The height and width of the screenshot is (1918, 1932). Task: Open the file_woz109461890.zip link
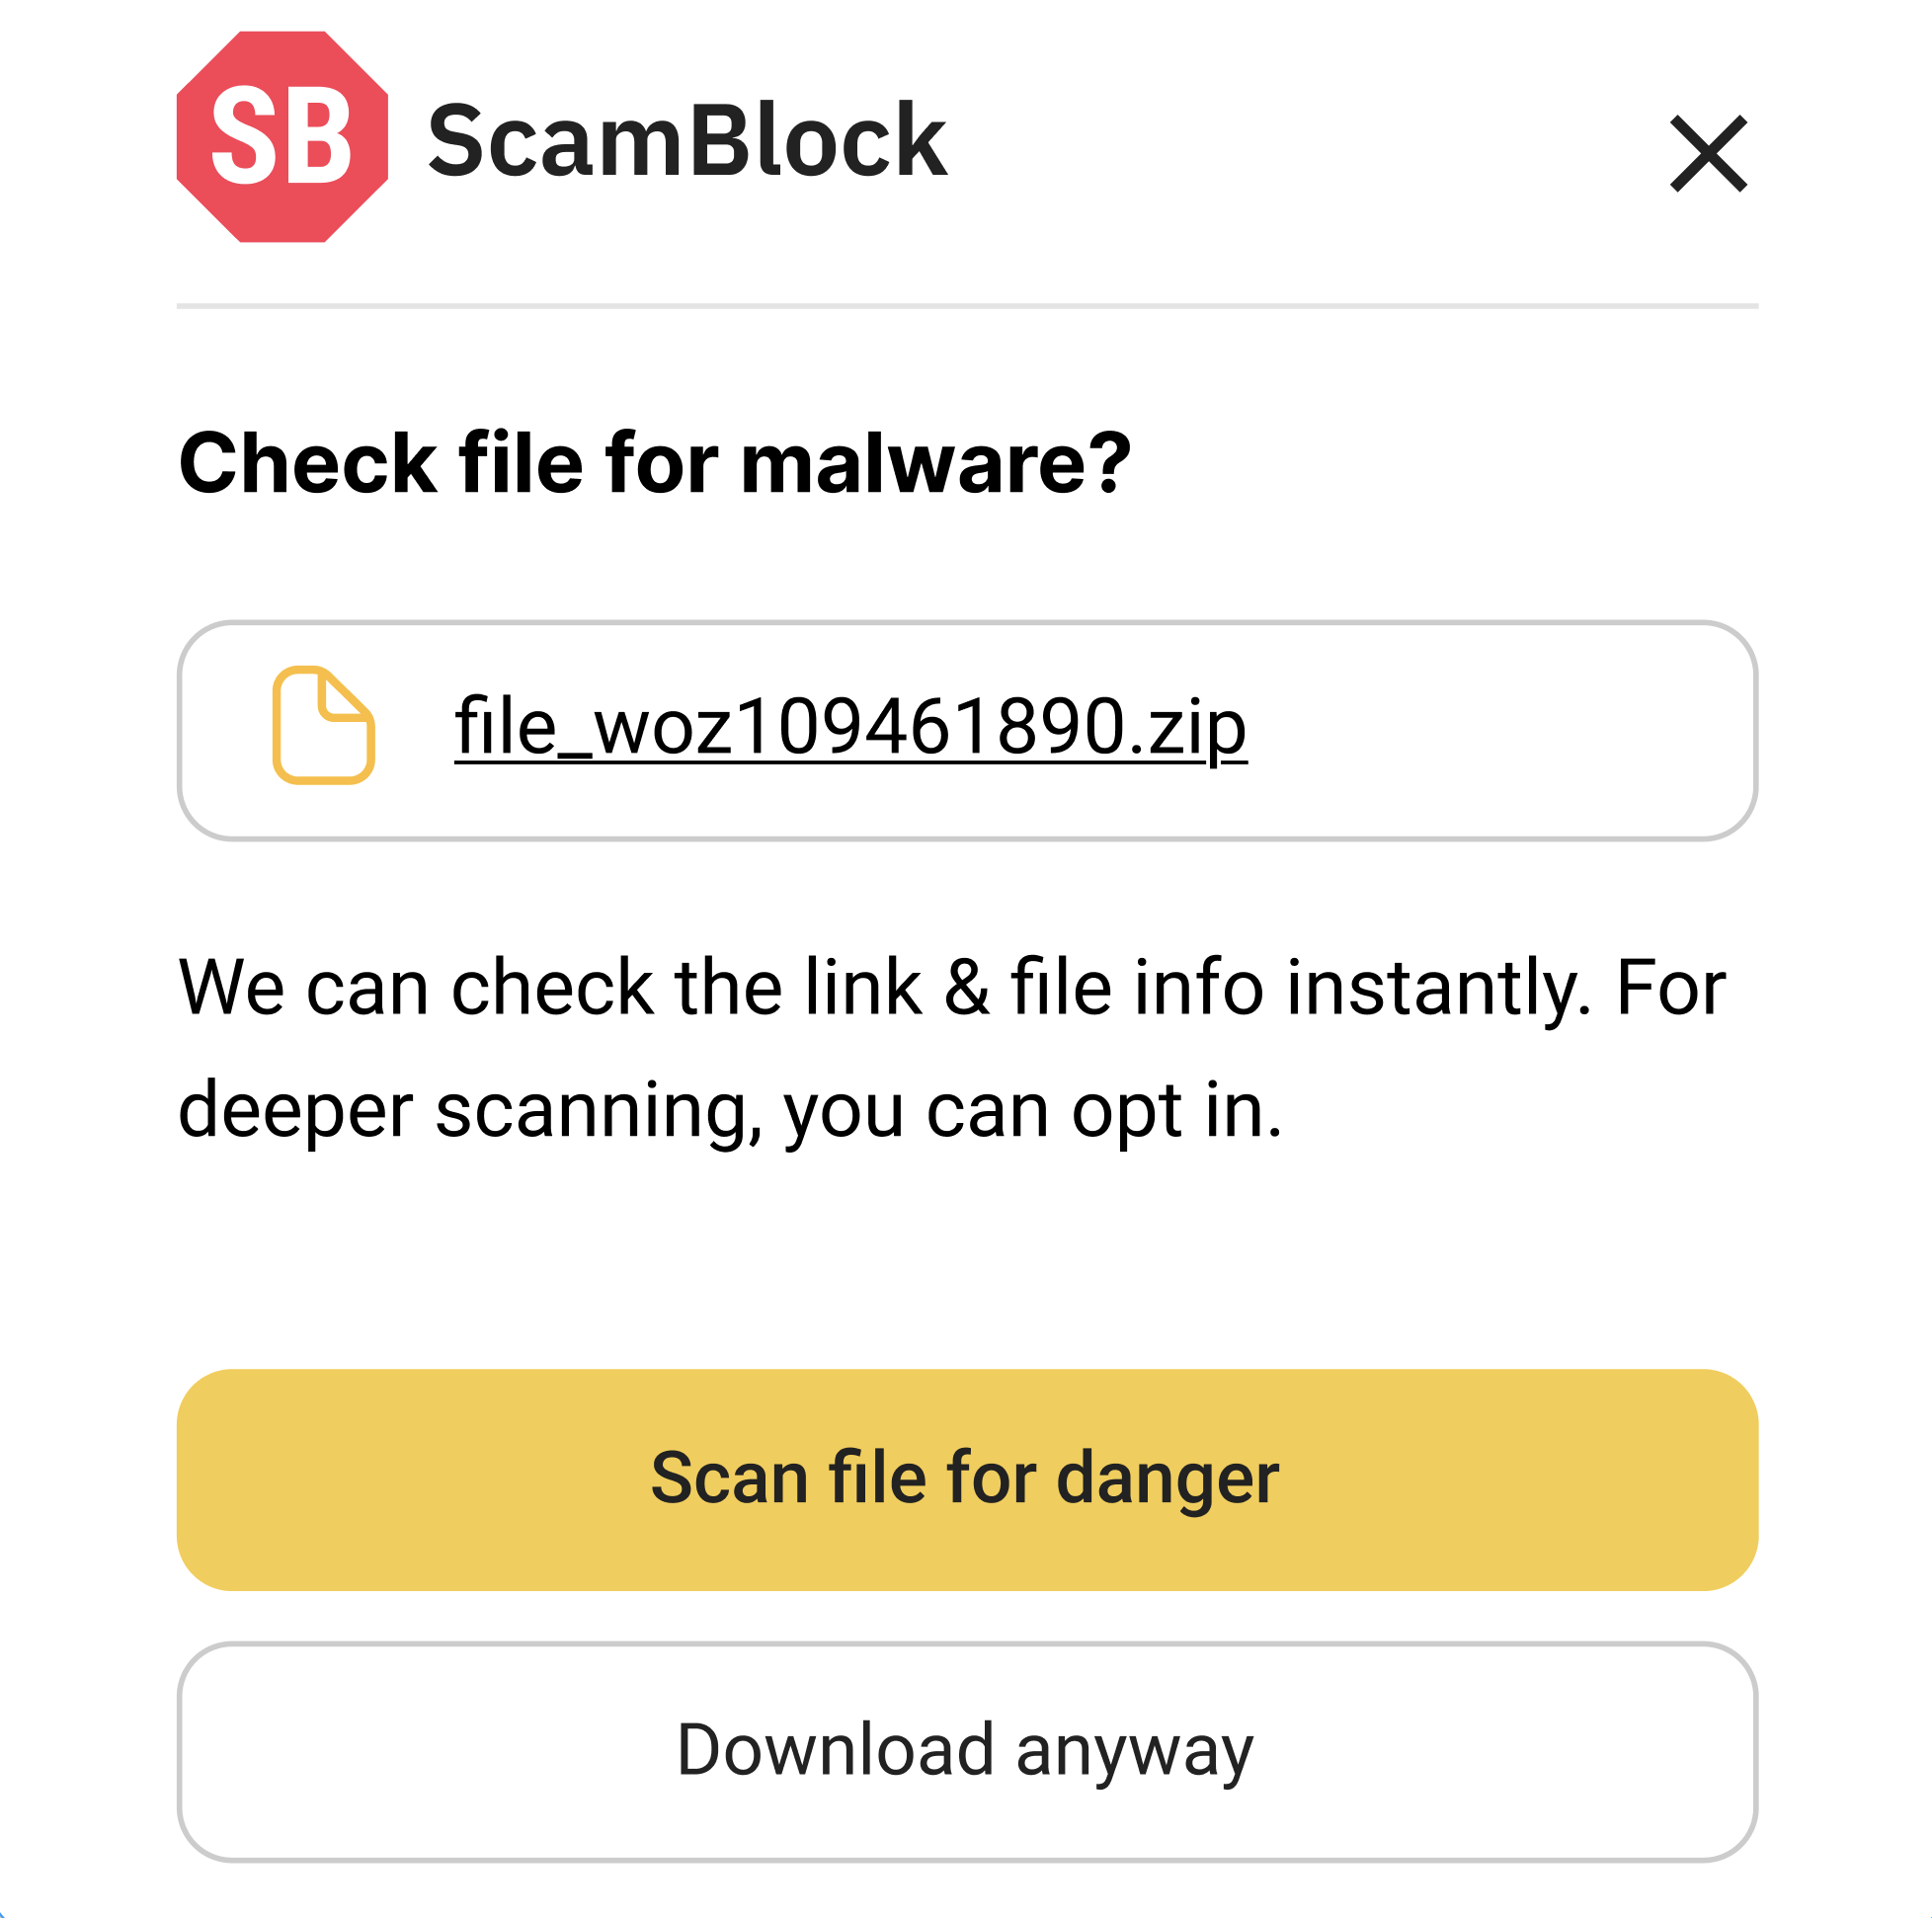pos(850,727)
